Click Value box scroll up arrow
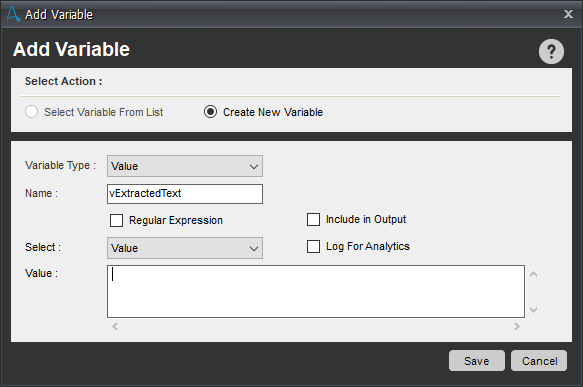Image resolution: width=583 pixels, height=387 pixels. 534,274
